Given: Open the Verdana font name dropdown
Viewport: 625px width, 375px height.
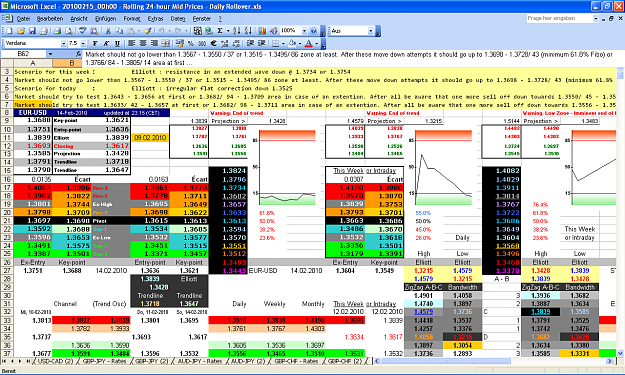Looking at the screenshot, I should pyautogui.click(x=63, y=43).
